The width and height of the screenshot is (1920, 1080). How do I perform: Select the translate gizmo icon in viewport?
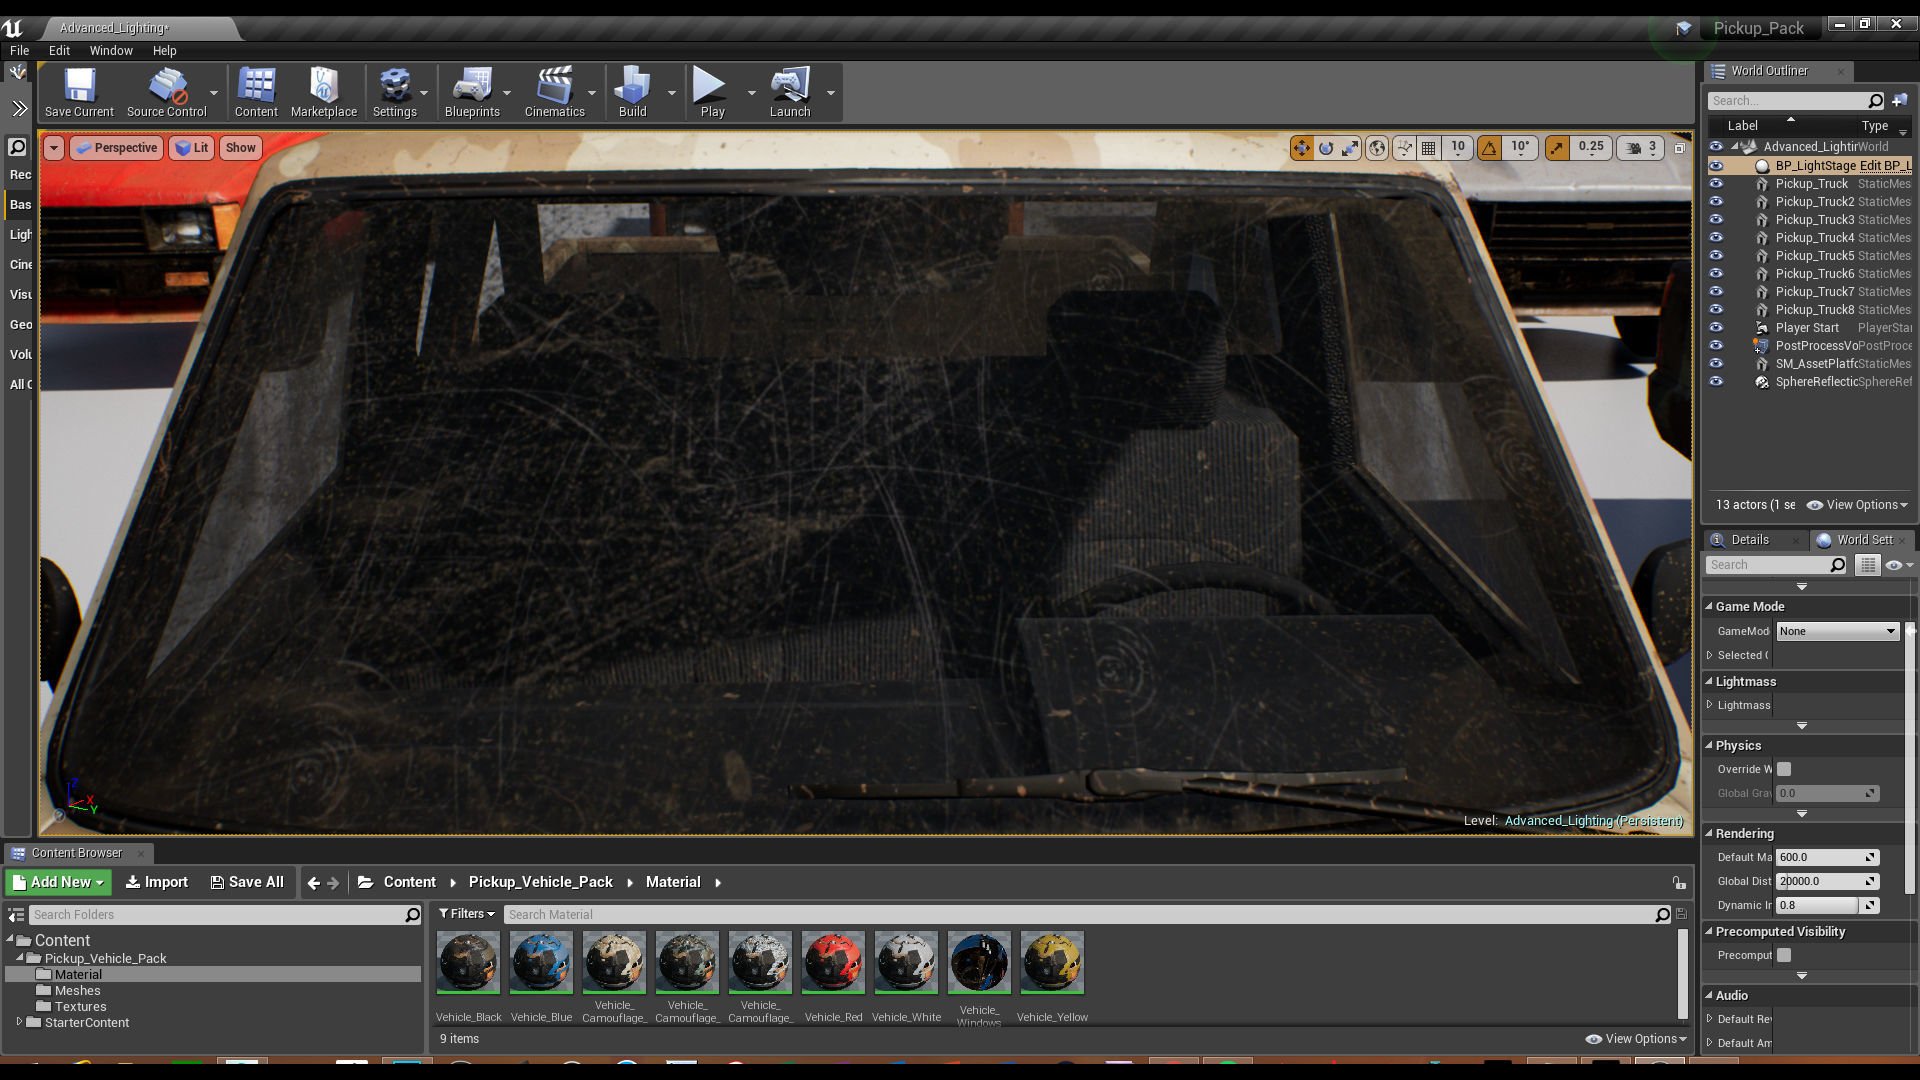[1301, 148]
